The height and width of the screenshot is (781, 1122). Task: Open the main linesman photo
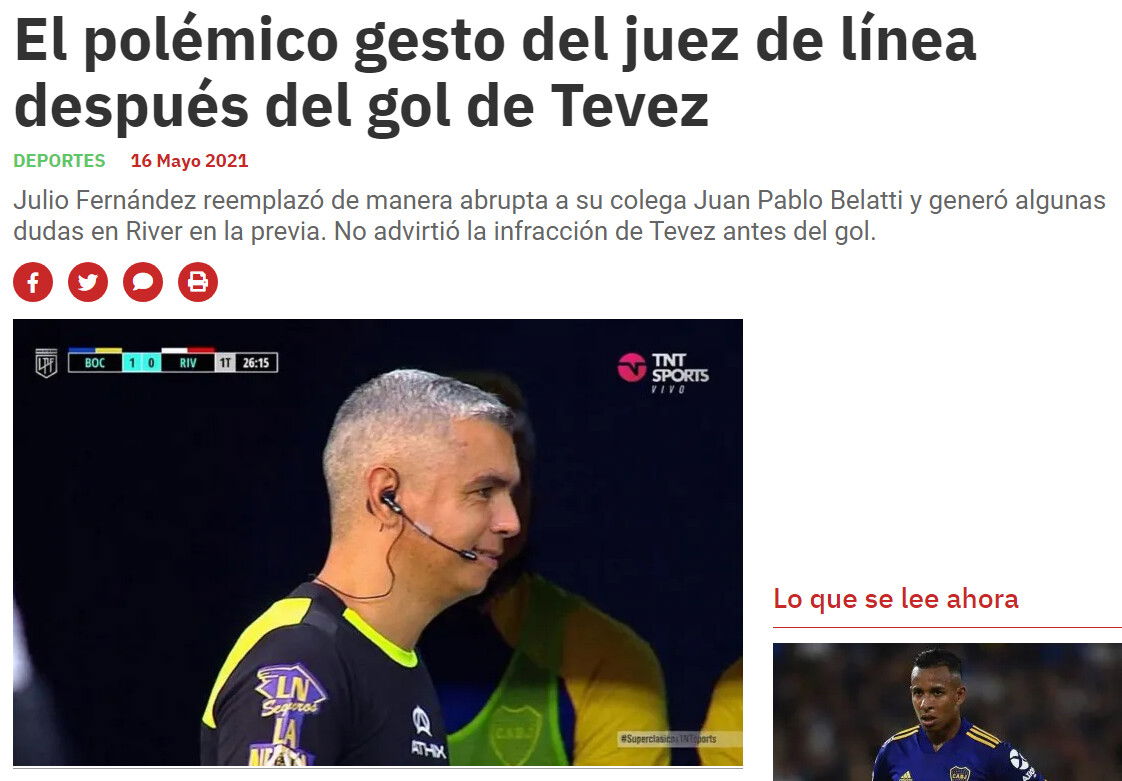pos(378,543)
